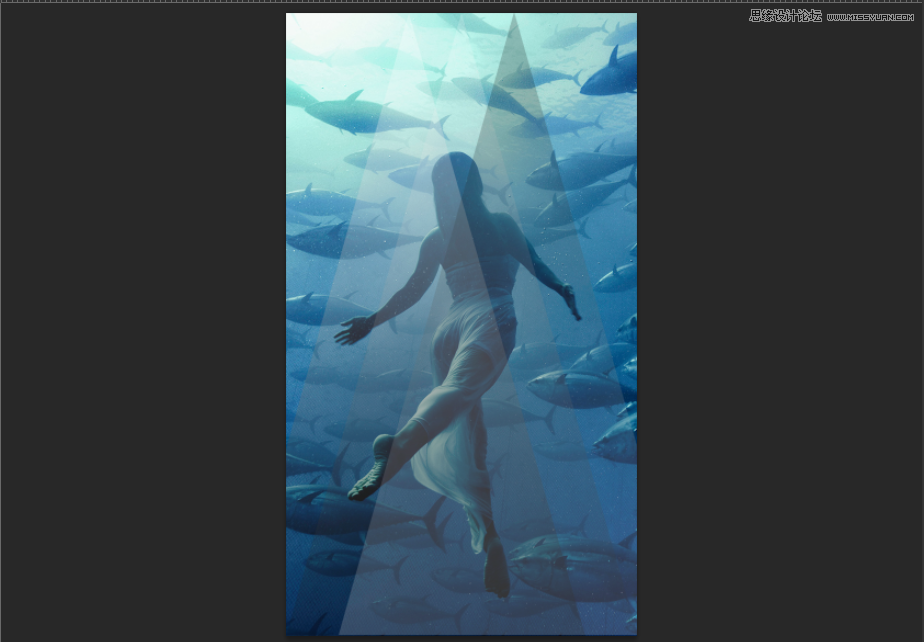Click the underwater swimmer artwork on canvas

461,324
